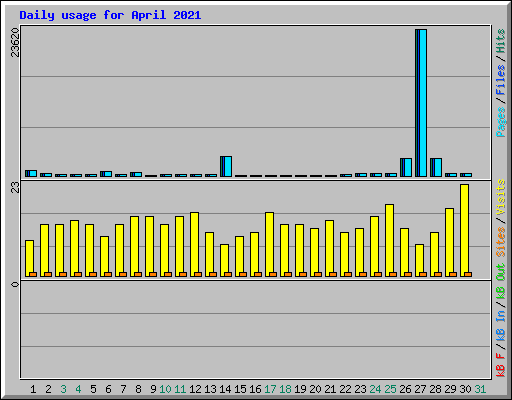Click the hits bar for day 26
The width and height of the screenshot is (512, 400).
(406, 167)
